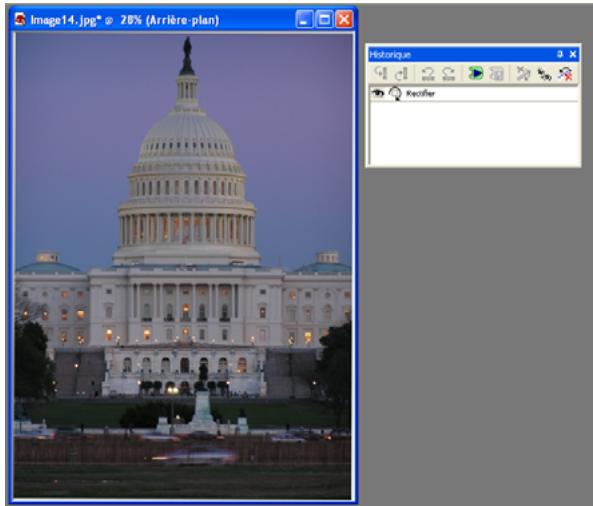
Task: Close the Historique palette
Action: pos(573,54)
